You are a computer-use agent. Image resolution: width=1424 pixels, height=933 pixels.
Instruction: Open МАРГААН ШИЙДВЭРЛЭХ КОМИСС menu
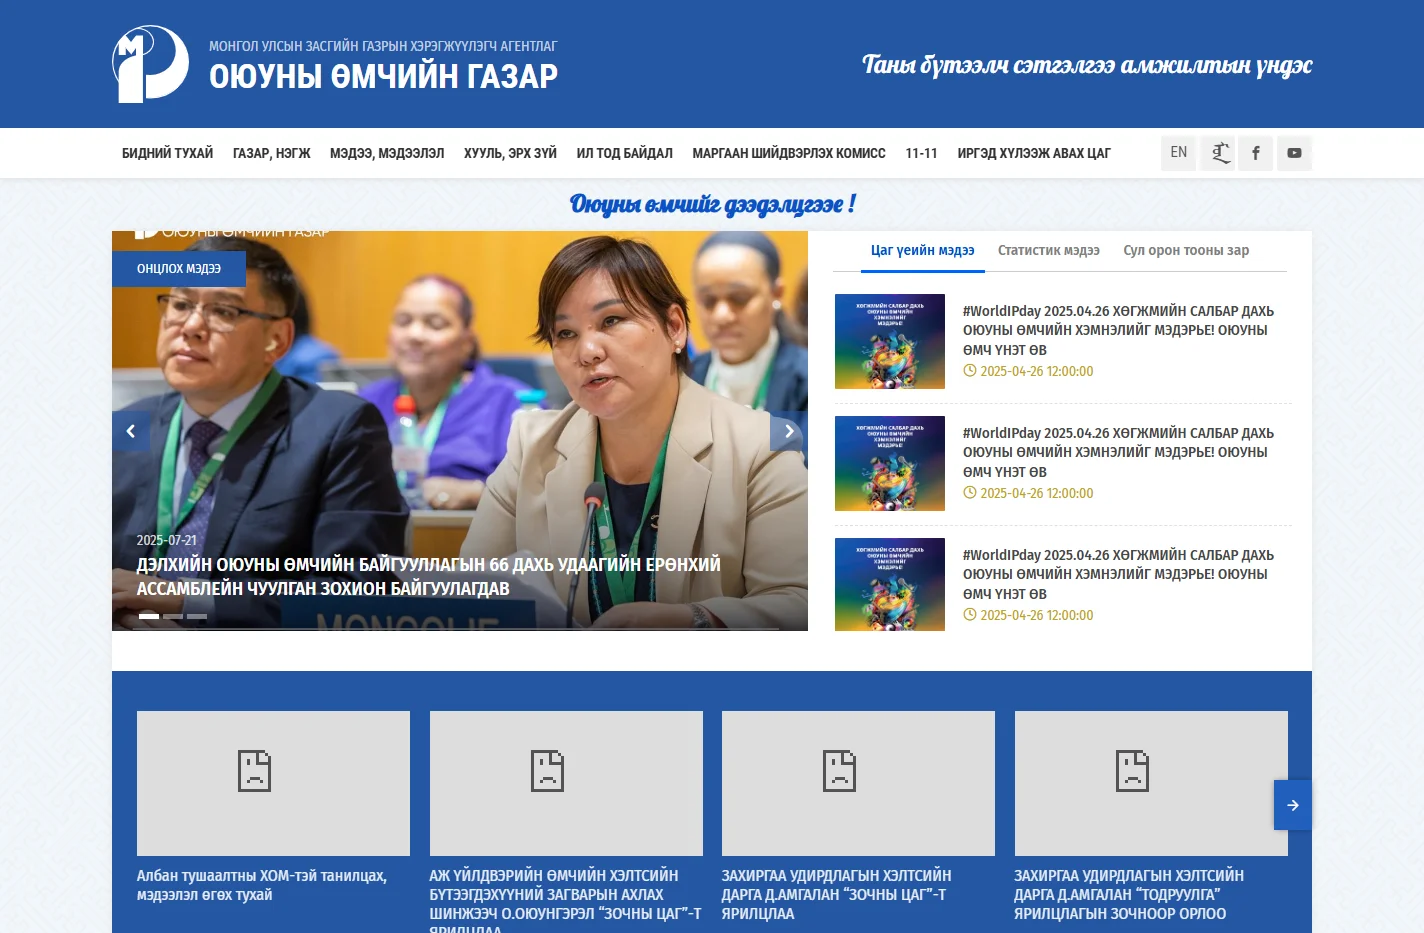(789, 153)
